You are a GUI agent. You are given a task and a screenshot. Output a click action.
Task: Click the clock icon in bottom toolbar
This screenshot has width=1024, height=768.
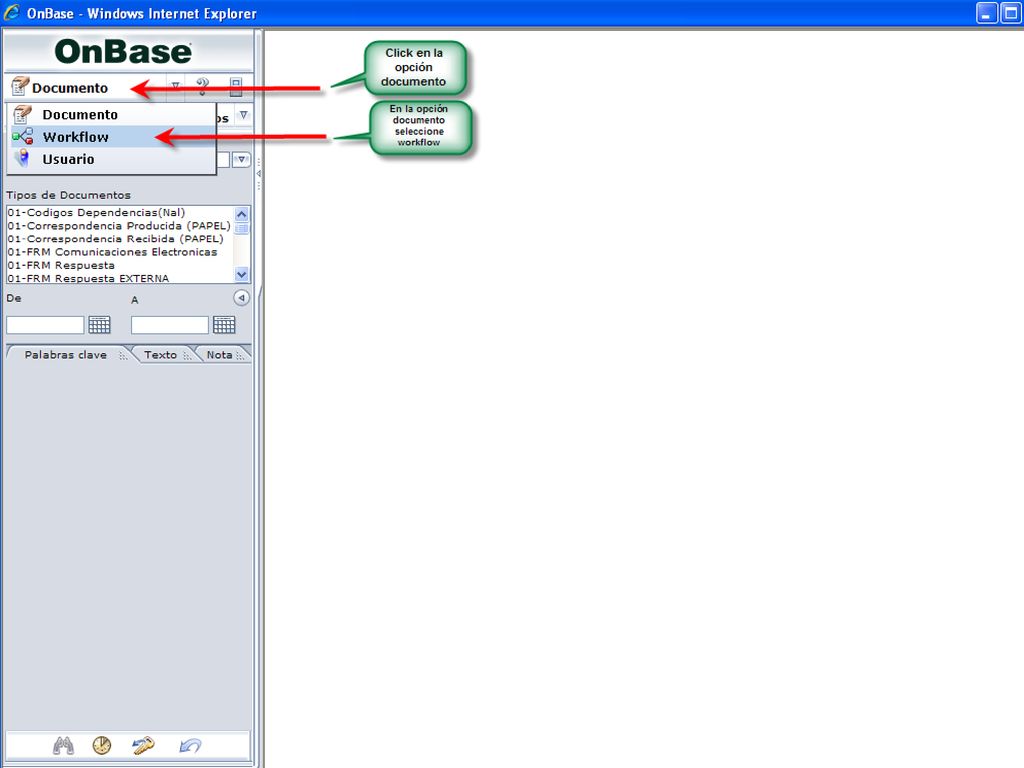click(102, 745)
